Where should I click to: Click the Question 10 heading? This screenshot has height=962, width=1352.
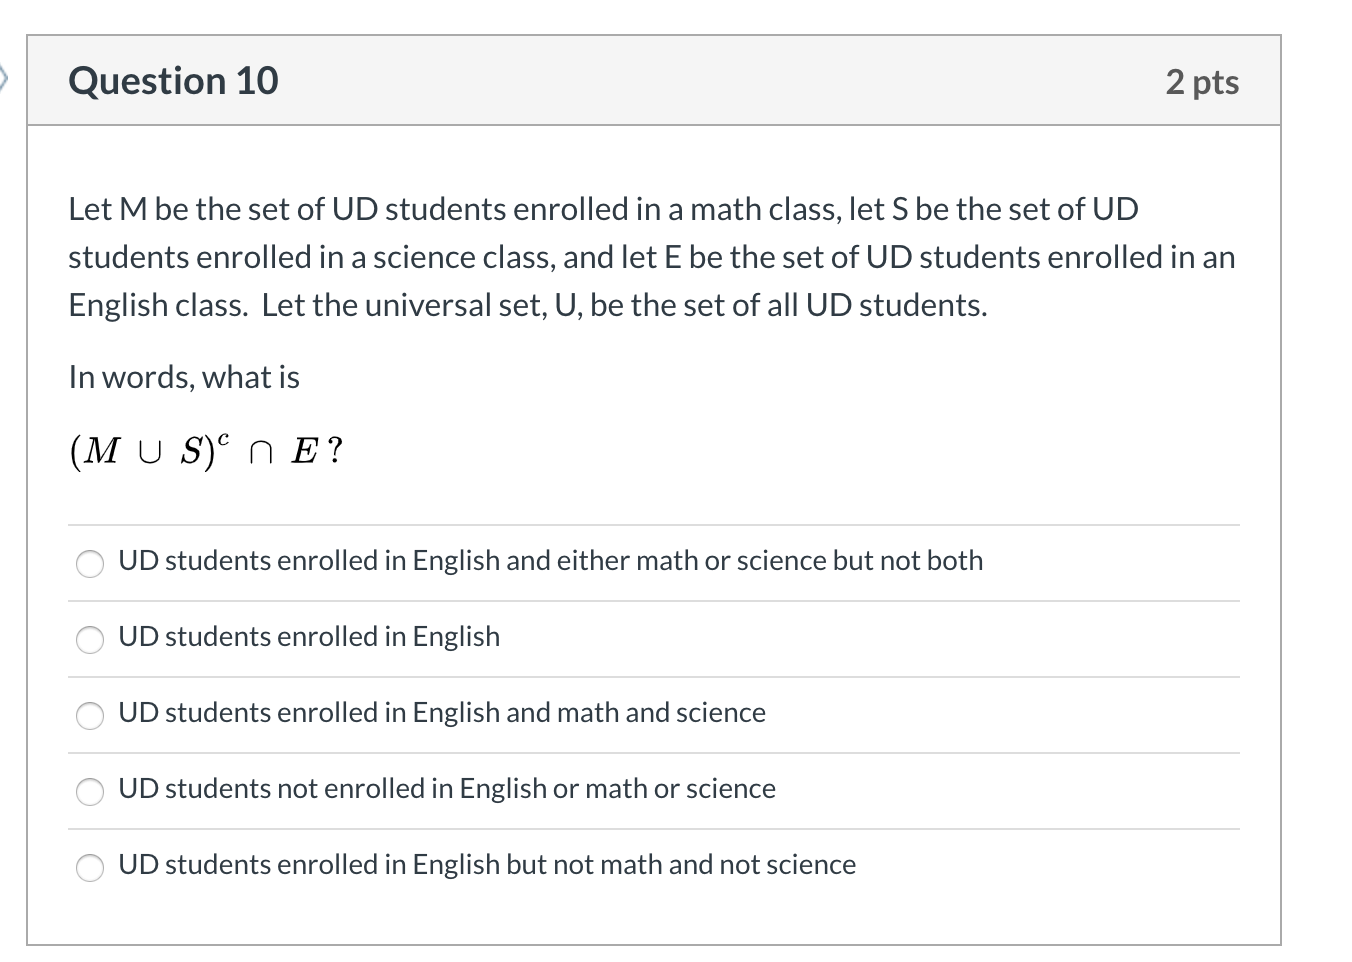click(173, 81)
